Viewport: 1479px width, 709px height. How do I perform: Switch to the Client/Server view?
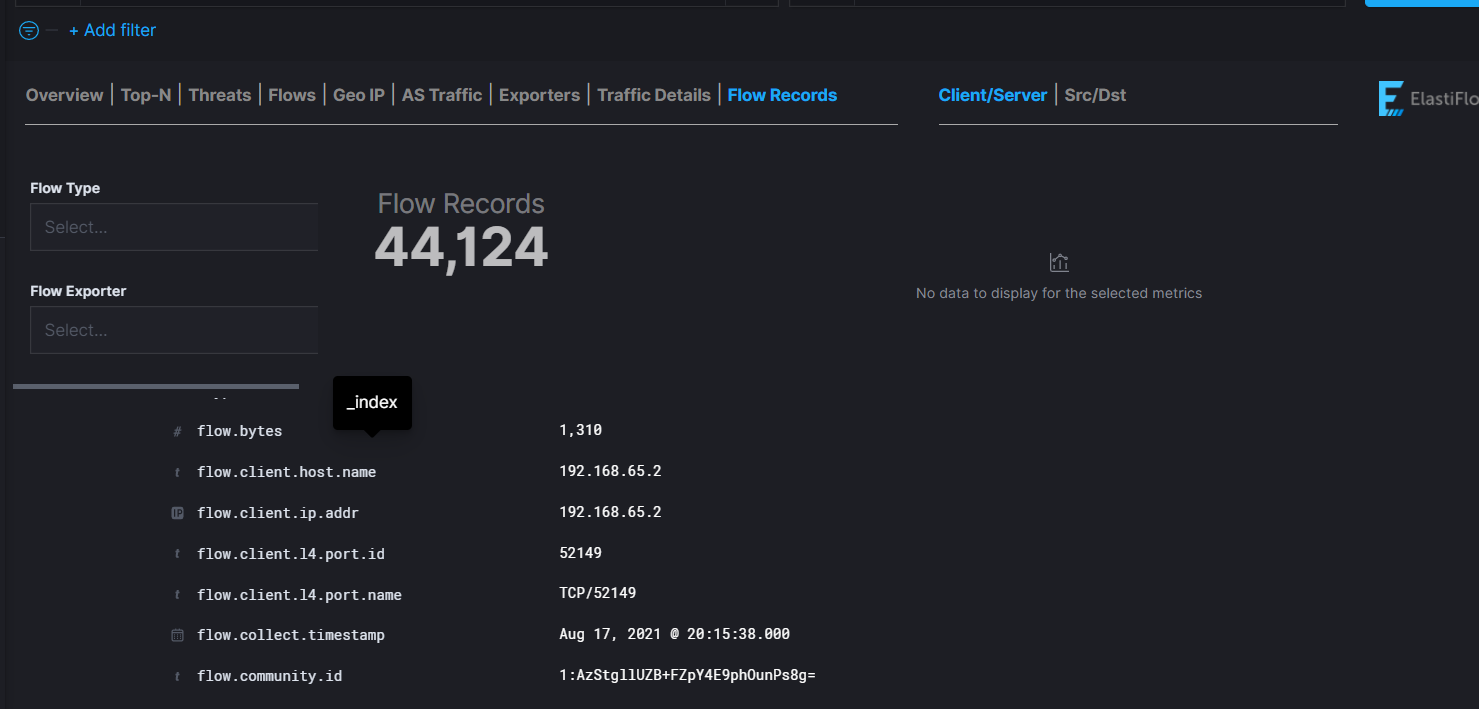[992, 94]
